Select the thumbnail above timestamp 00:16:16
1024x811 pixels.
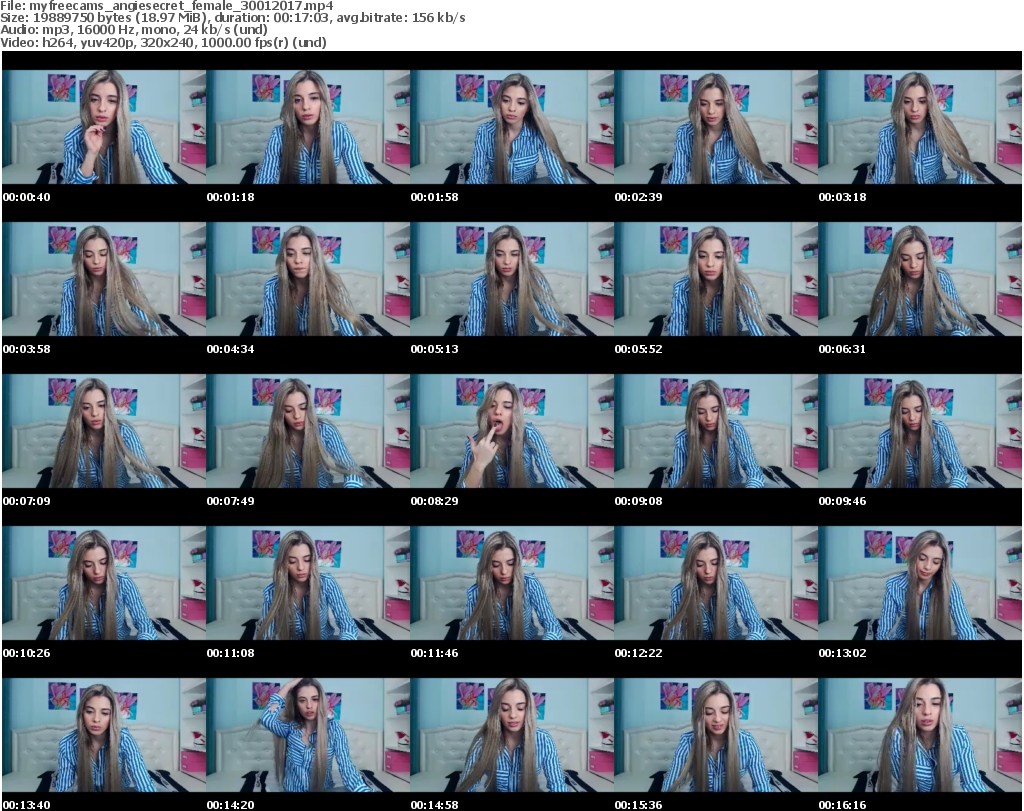click(x=920, y=735)
